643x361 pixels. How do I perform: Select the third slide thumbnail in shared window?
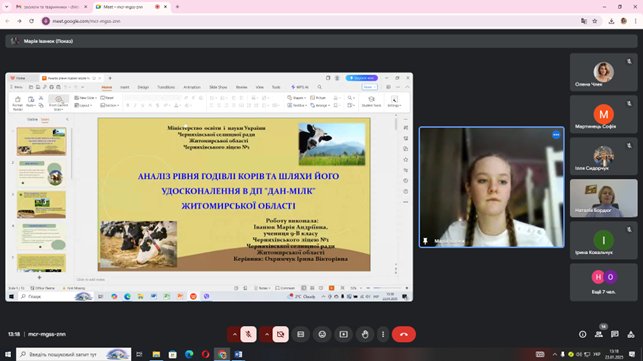click(x=41, y=205)
